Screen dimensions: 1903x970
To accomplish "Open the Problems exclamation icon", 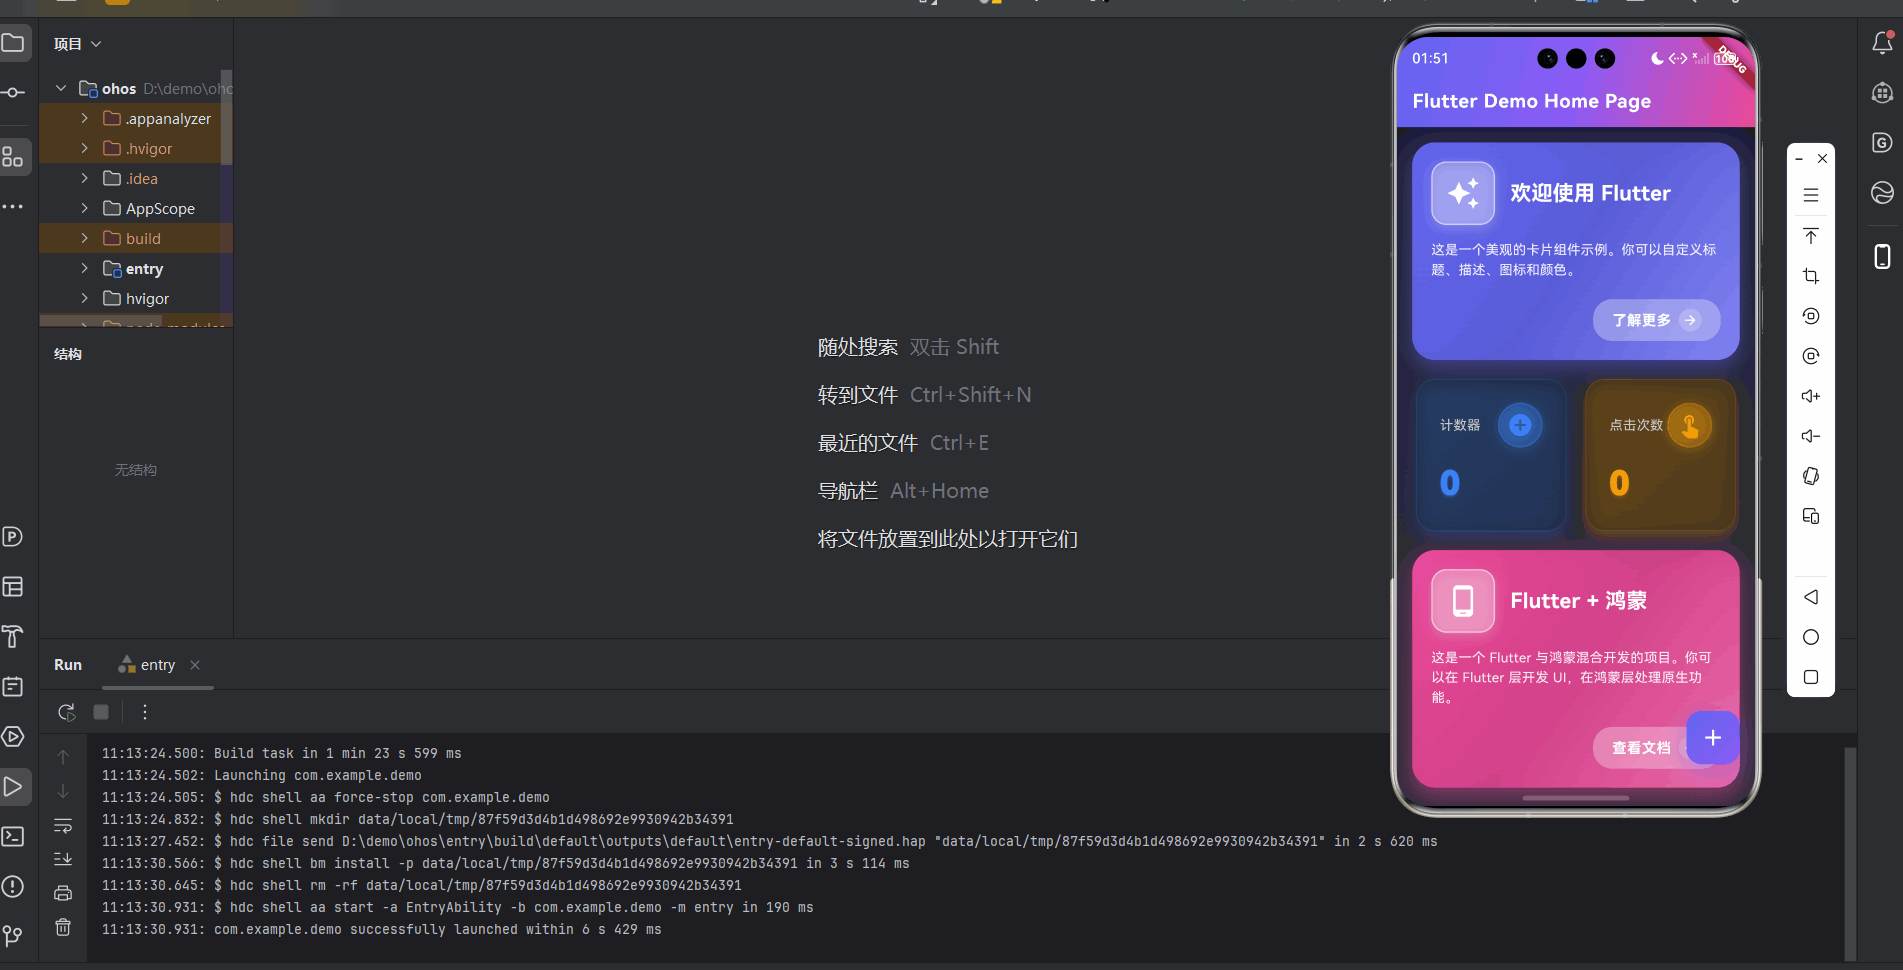I will (13, 886).
